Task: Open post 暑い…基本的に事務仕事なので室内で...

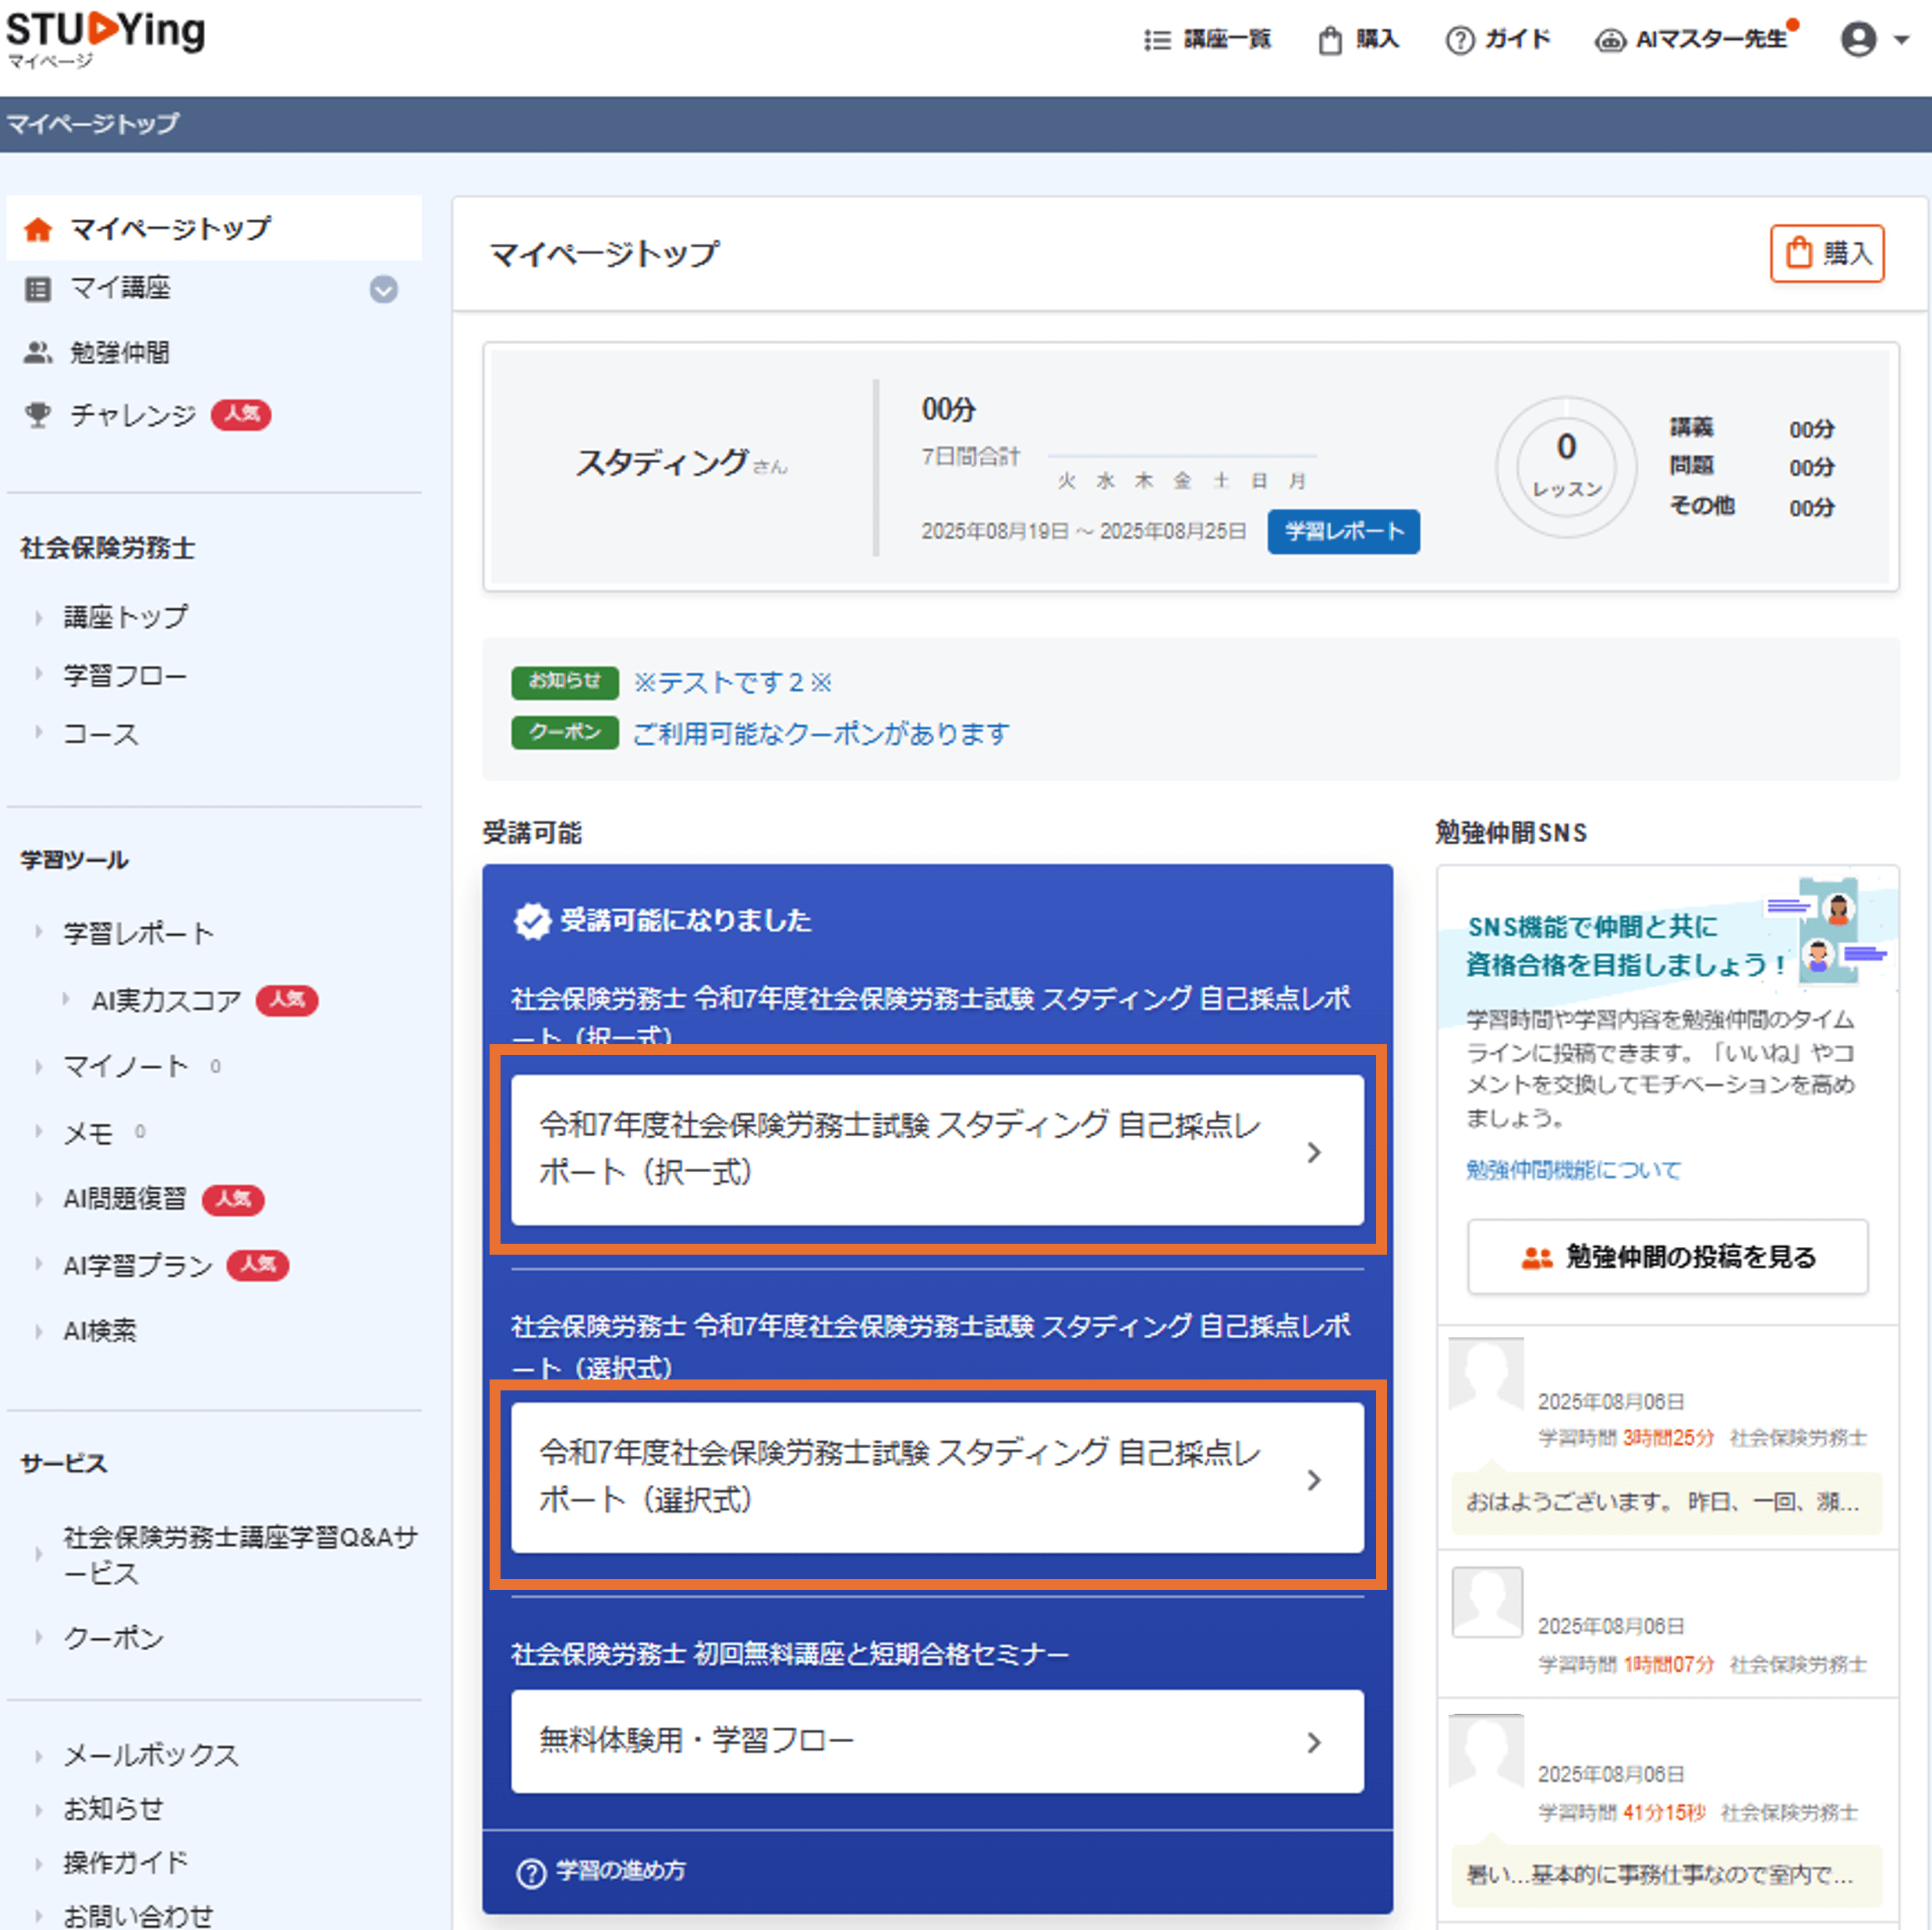Action: coord(1666,1874)
